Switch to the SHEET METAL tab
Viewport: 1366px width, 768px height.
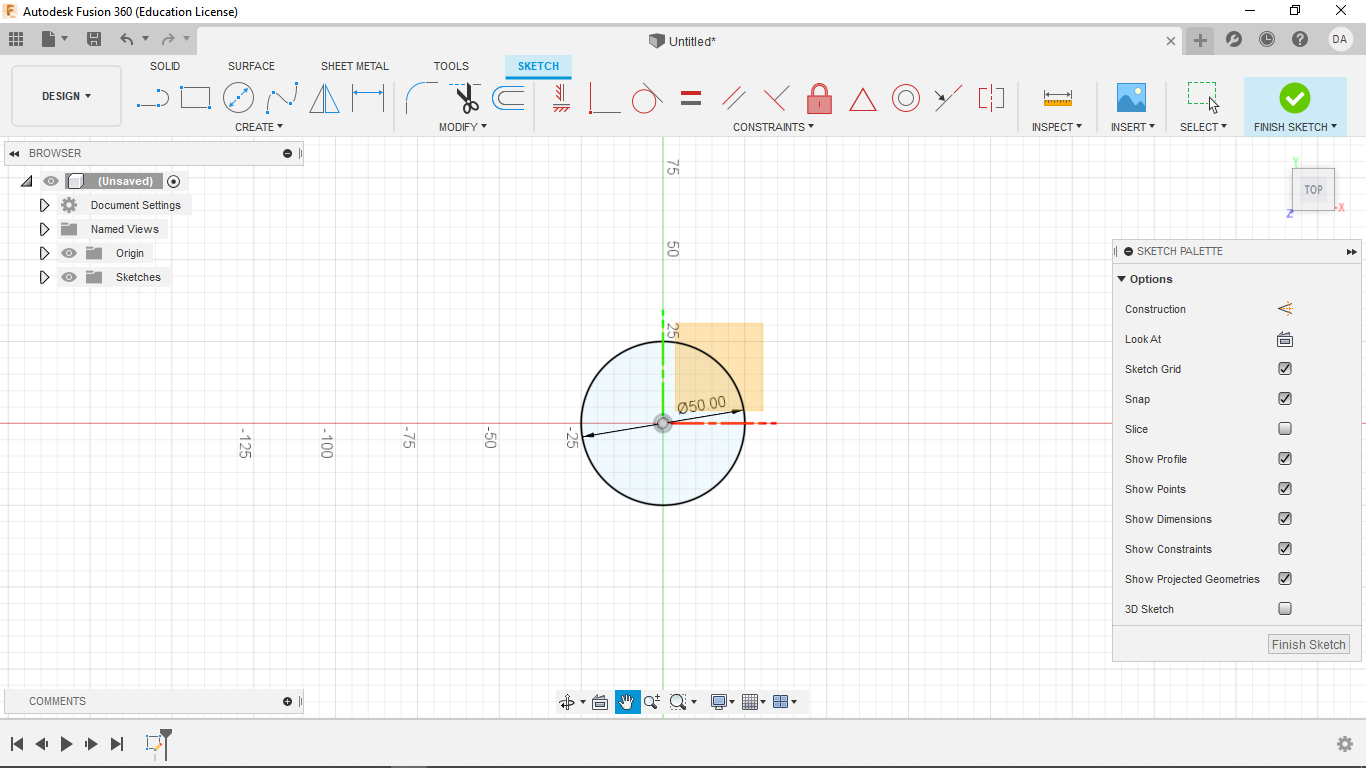(354, 66)
